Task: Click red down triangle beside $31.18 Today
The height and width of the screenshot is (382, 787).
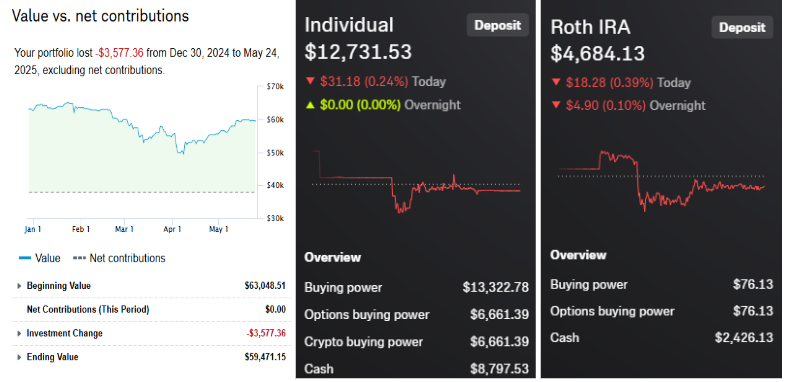Action: pos(310,81)
